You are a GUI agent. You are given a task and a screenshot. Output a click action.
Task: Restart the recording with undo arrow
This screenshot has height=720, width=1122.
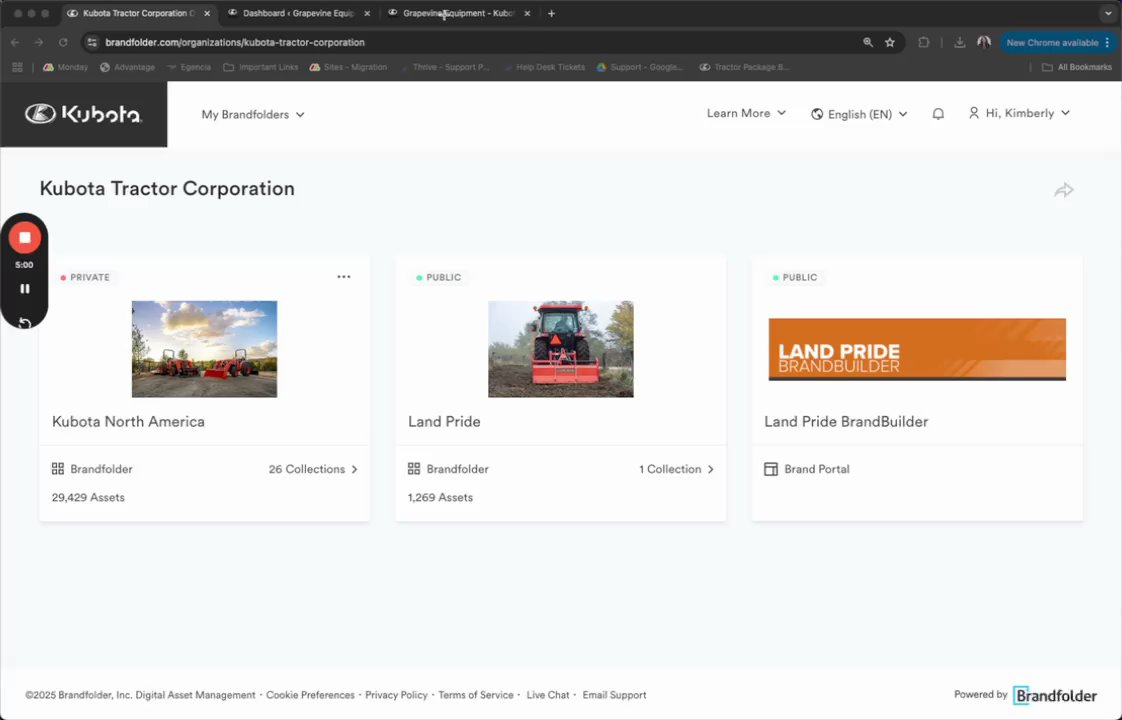24,322
